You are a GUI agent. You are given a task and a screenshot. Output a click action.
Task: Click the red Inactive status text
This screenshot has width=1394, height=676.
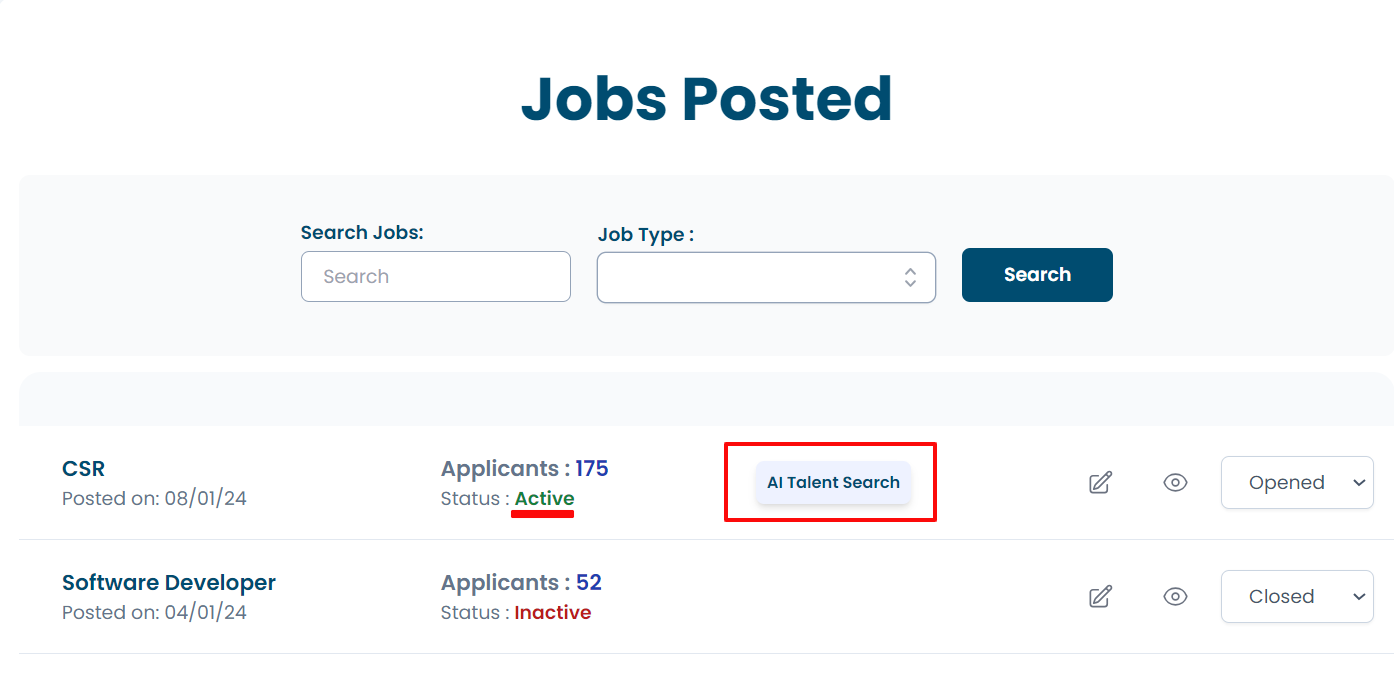553,612
